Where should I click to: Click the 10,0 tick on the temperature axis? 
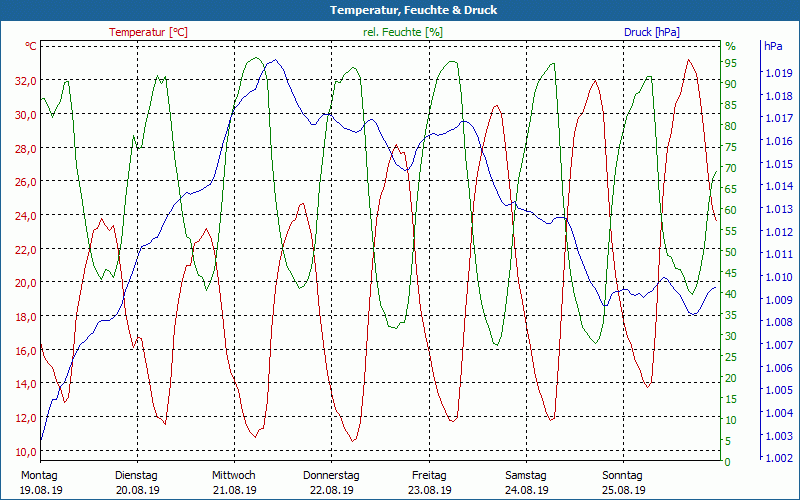(26, 451)
